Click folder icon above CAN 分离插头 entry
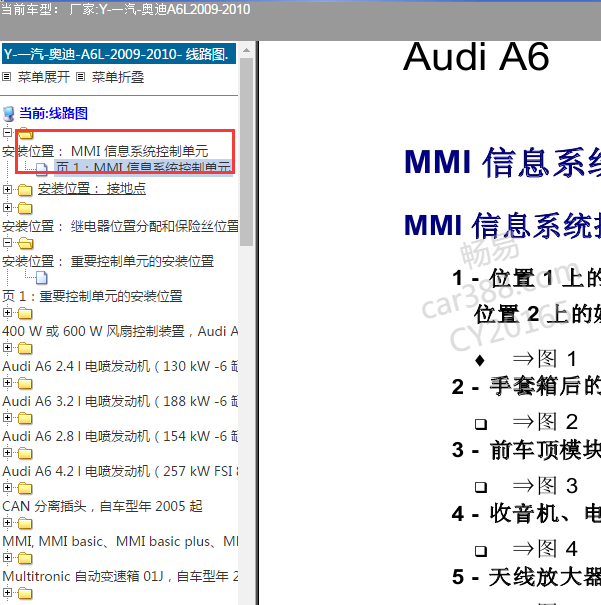 (25, 488)
